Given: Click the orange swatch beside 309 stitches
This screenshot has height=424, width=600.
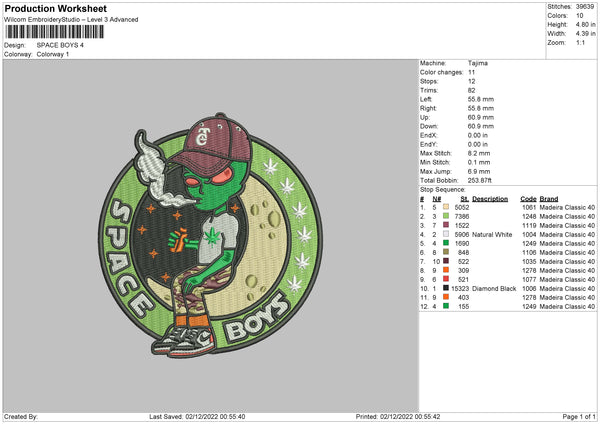Looking at the screenshot, I should 446,270.
